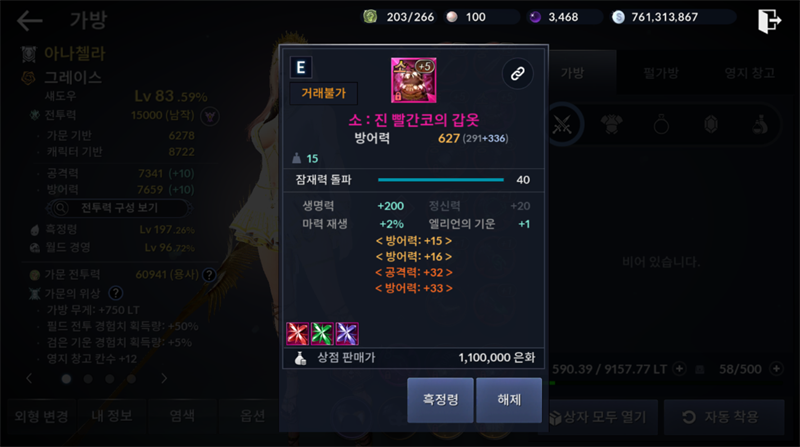Select the ring accessory filter icon

pyautogui.click(x=661, y=124)
